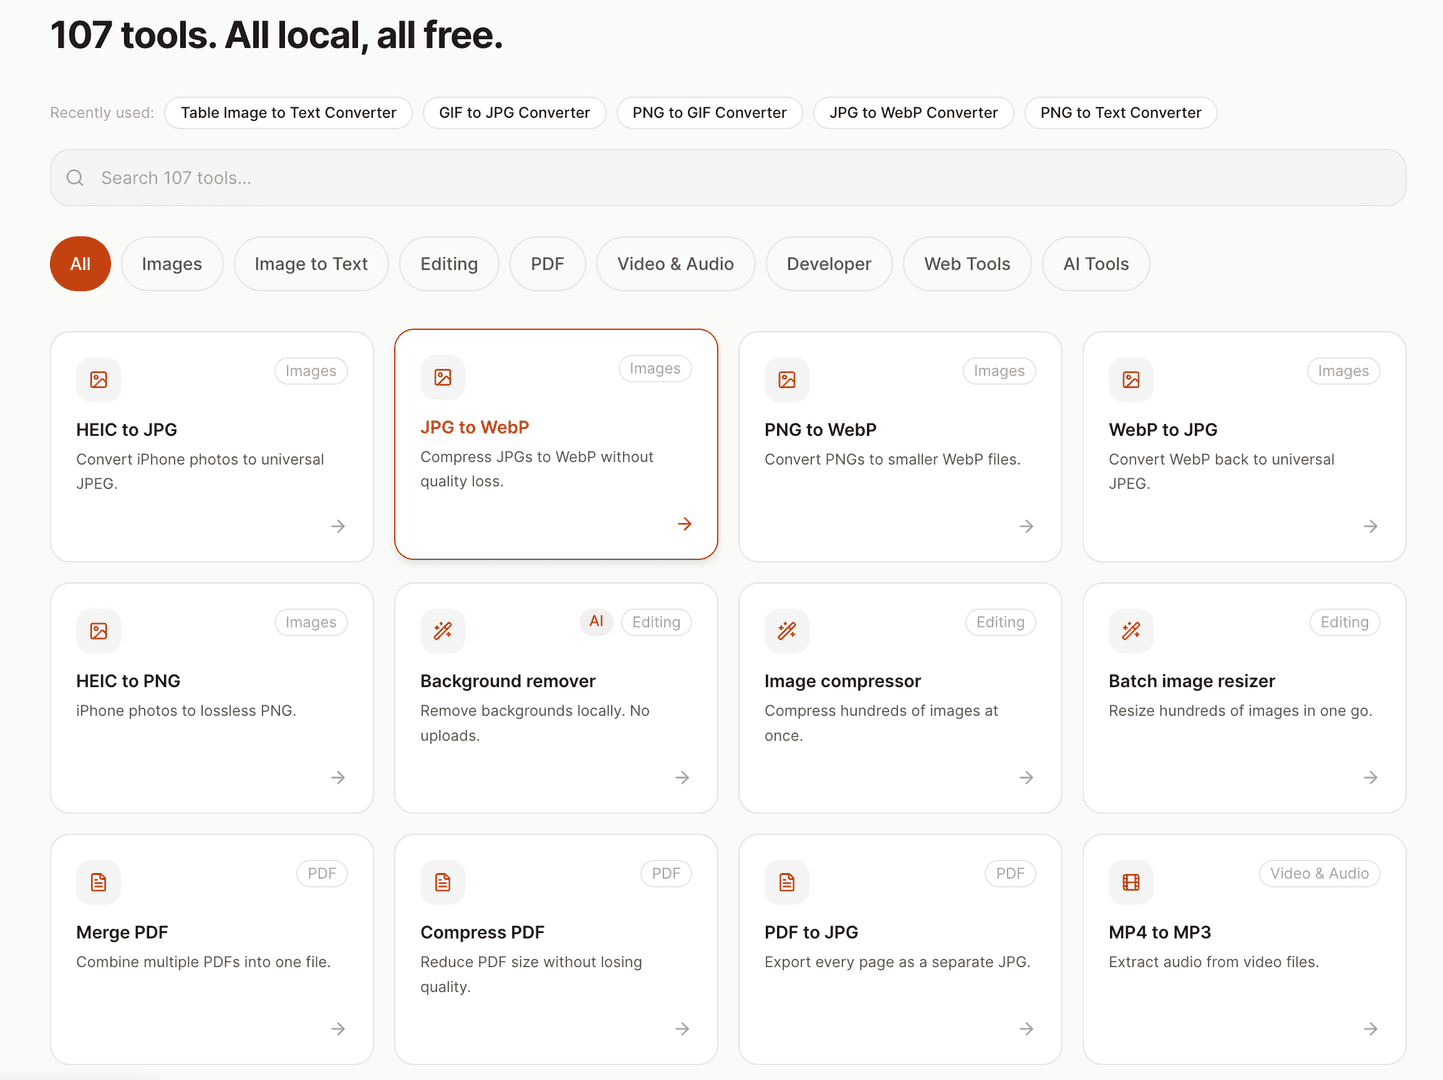This screenshot has width=1443, height=1080.
Task: Focus the Search 107 tools field
Action: pos(728,178)
